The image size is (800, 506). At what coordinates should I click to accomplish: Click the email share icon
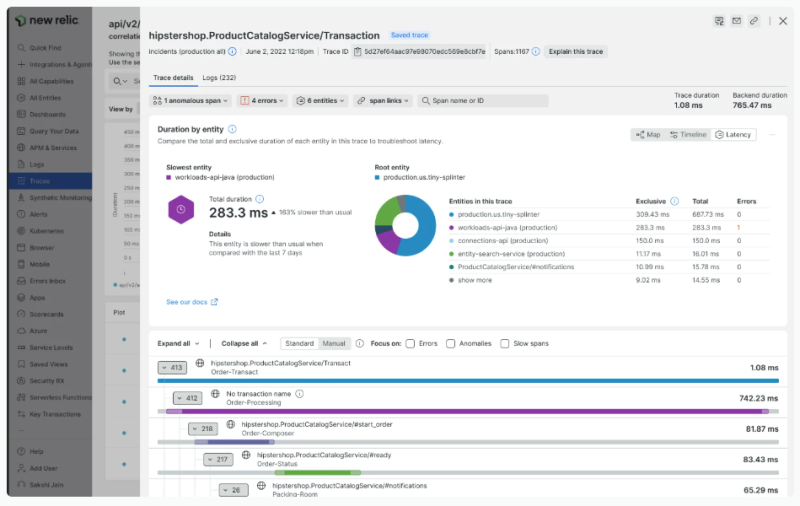tap(736, 21)
